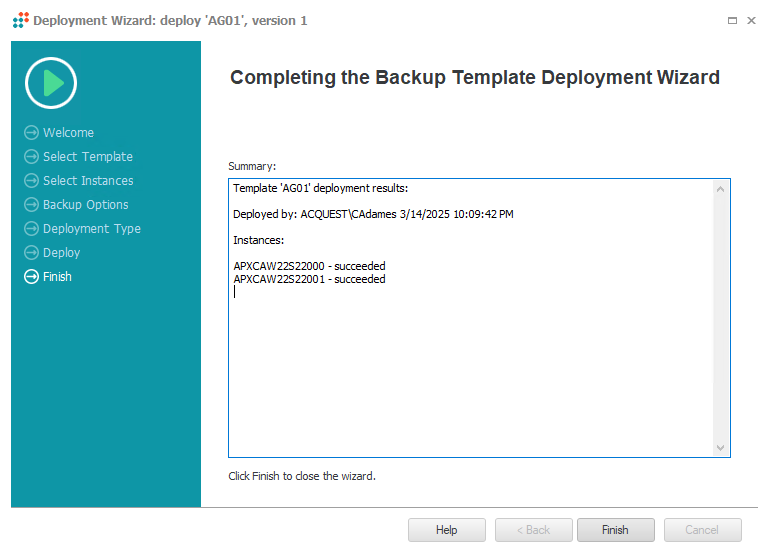Maximize the Deployment Wizard window
Screen dimensions: 767x558
[x=732, y=21]
